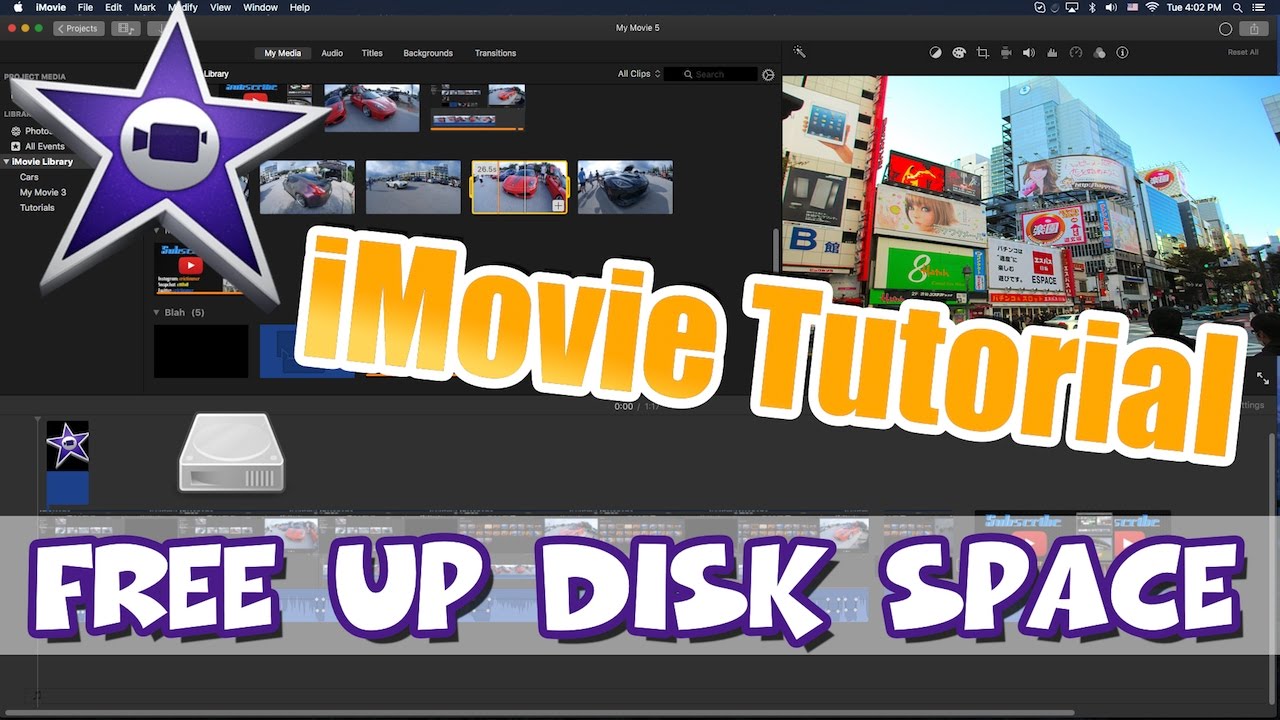Toggle the media browser display button
Screen dimensions: 1280x720
pyautogui.click(x=126, y=29)
